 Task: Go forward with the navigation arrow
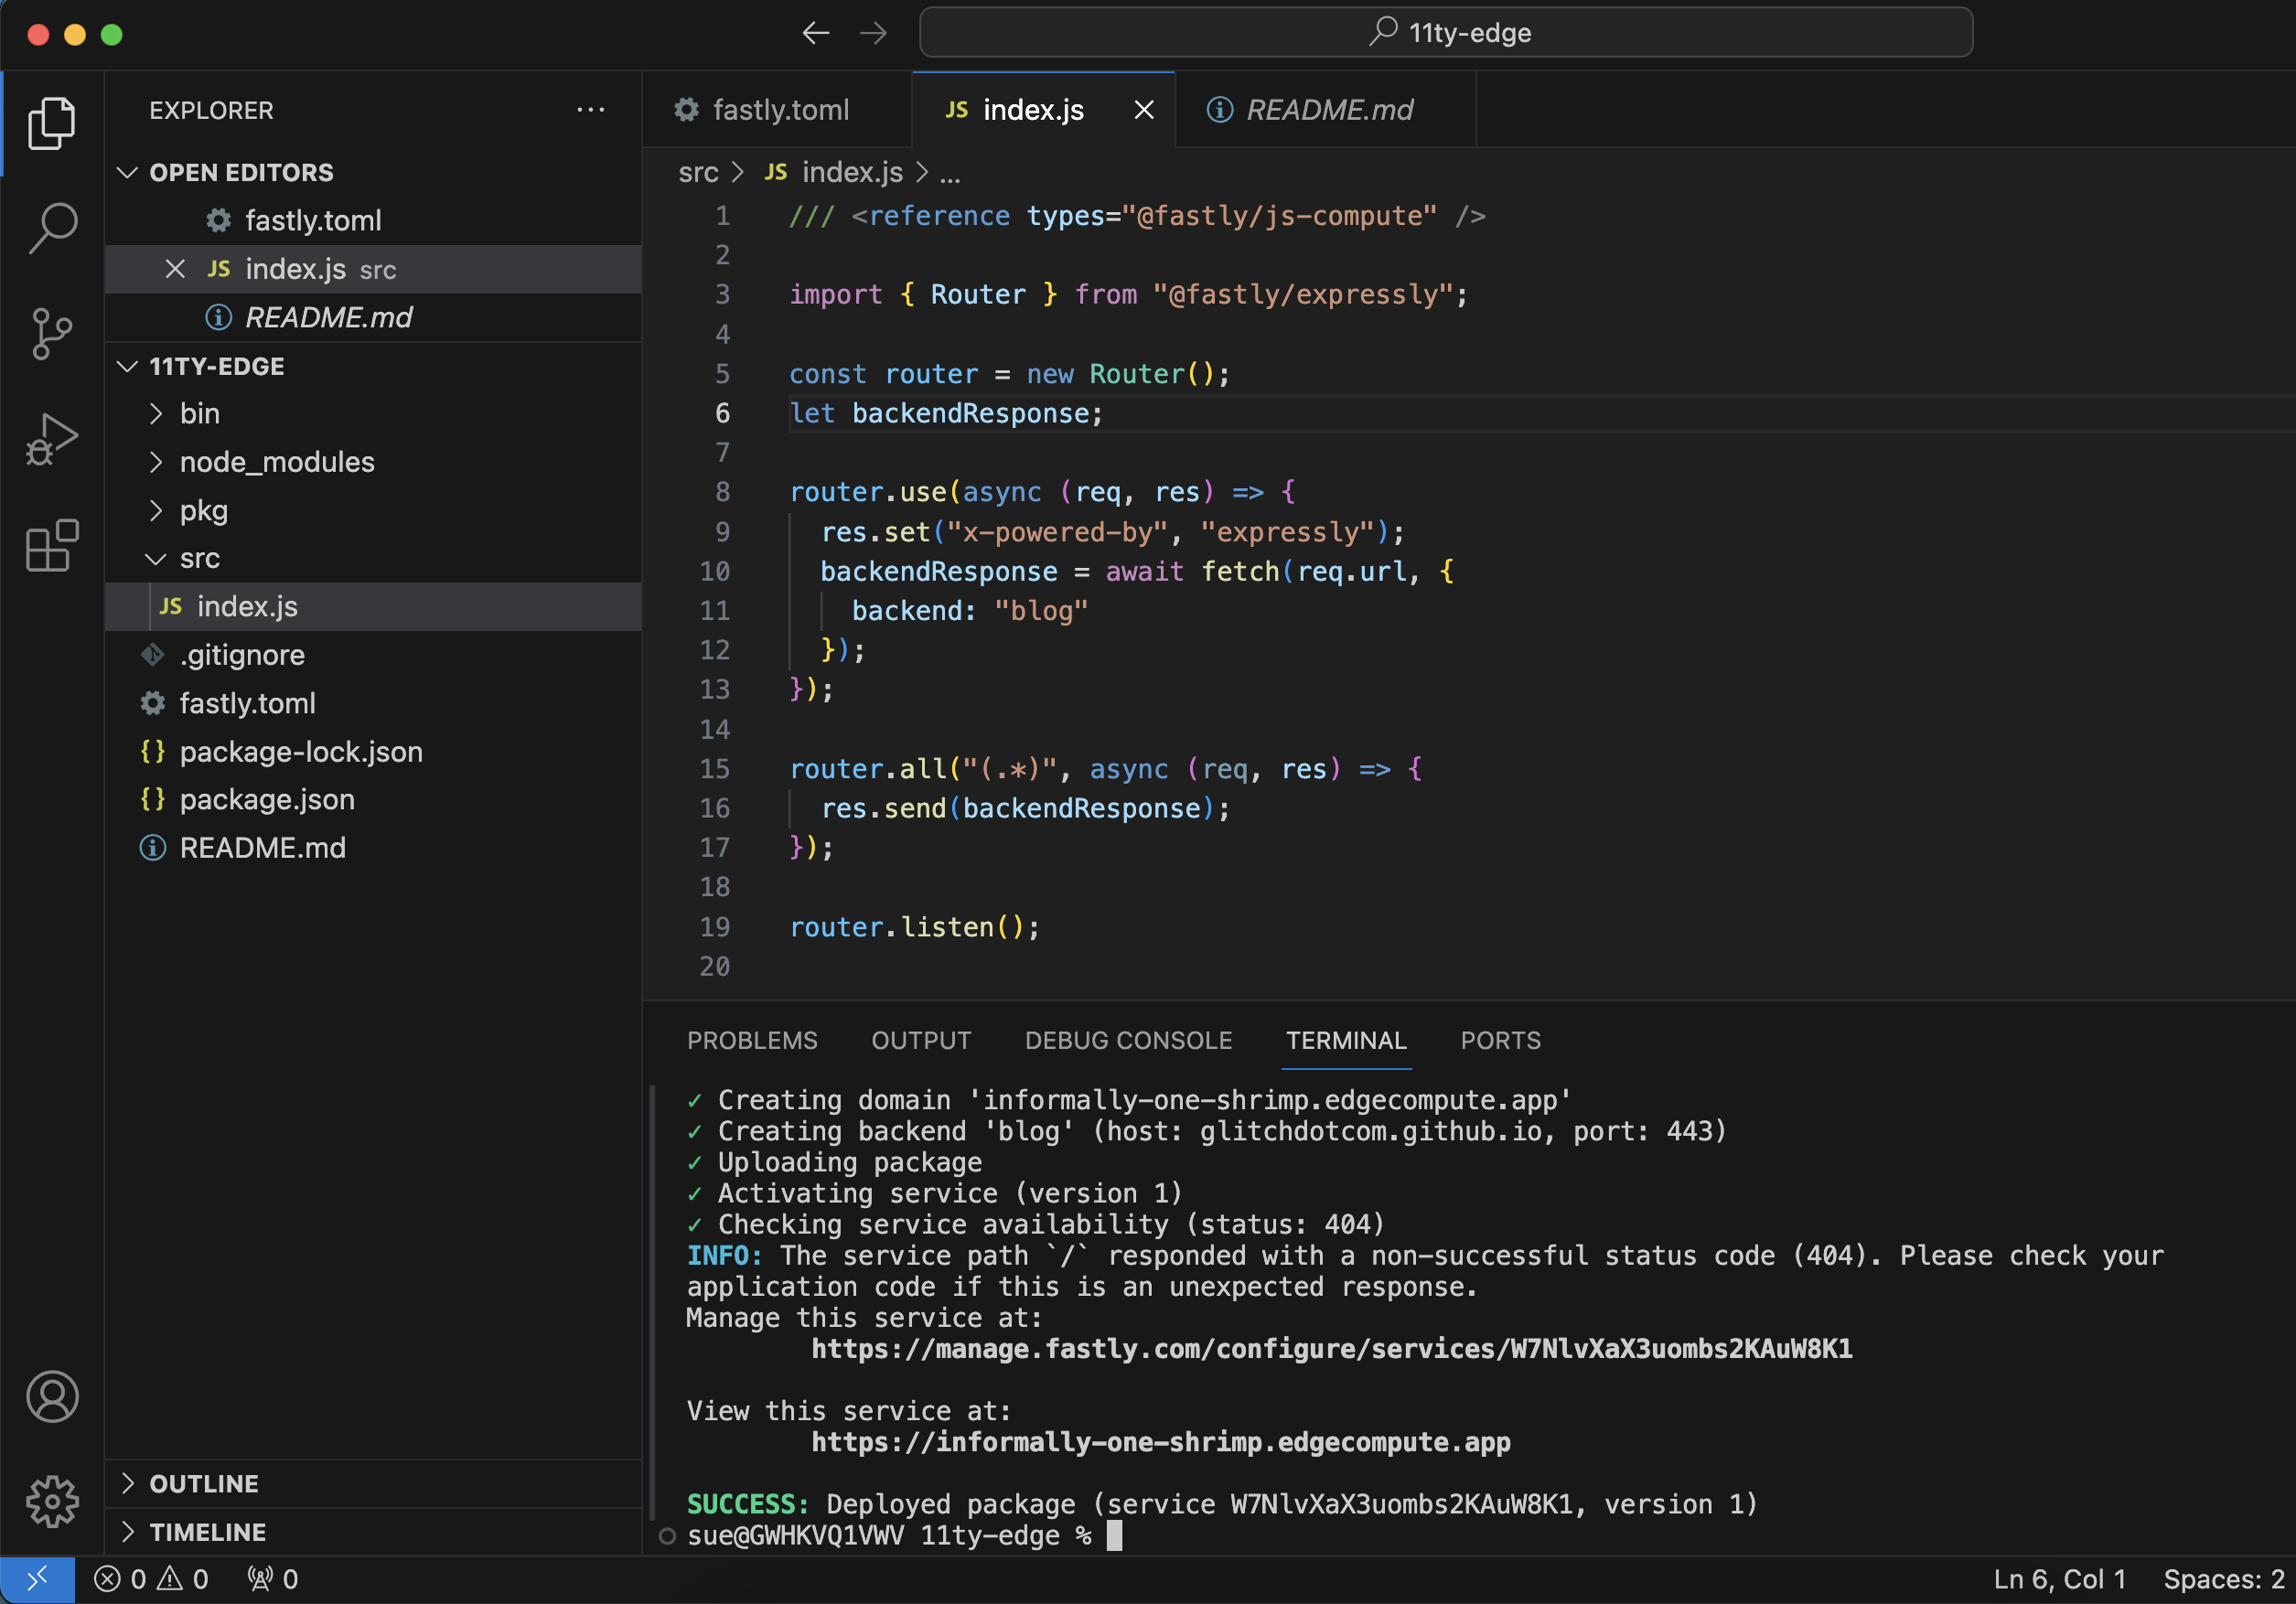click(873, 33)
